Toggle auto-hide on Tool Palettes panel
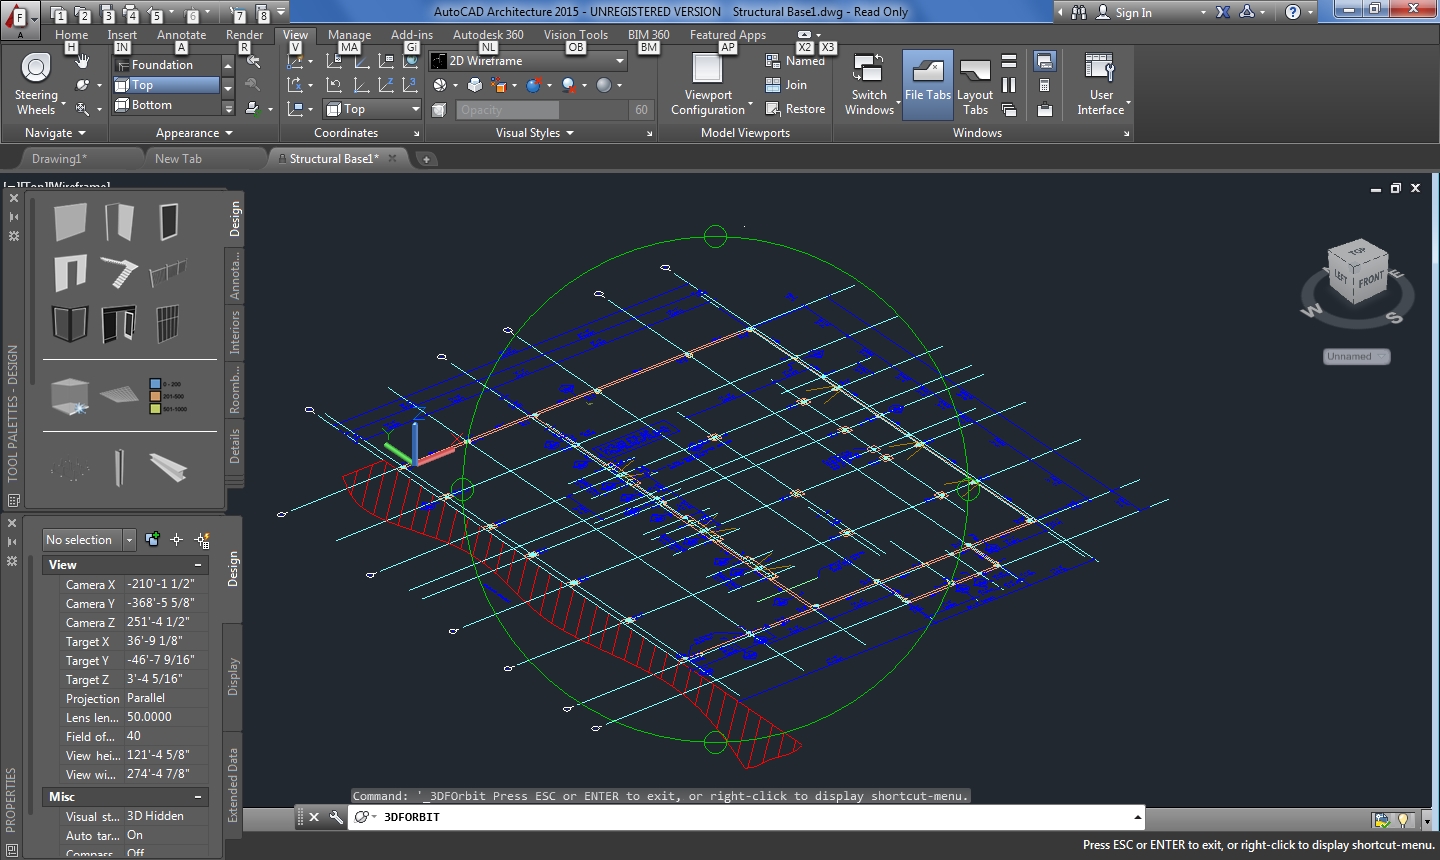 pyautogui.click(x=14, y=217)
